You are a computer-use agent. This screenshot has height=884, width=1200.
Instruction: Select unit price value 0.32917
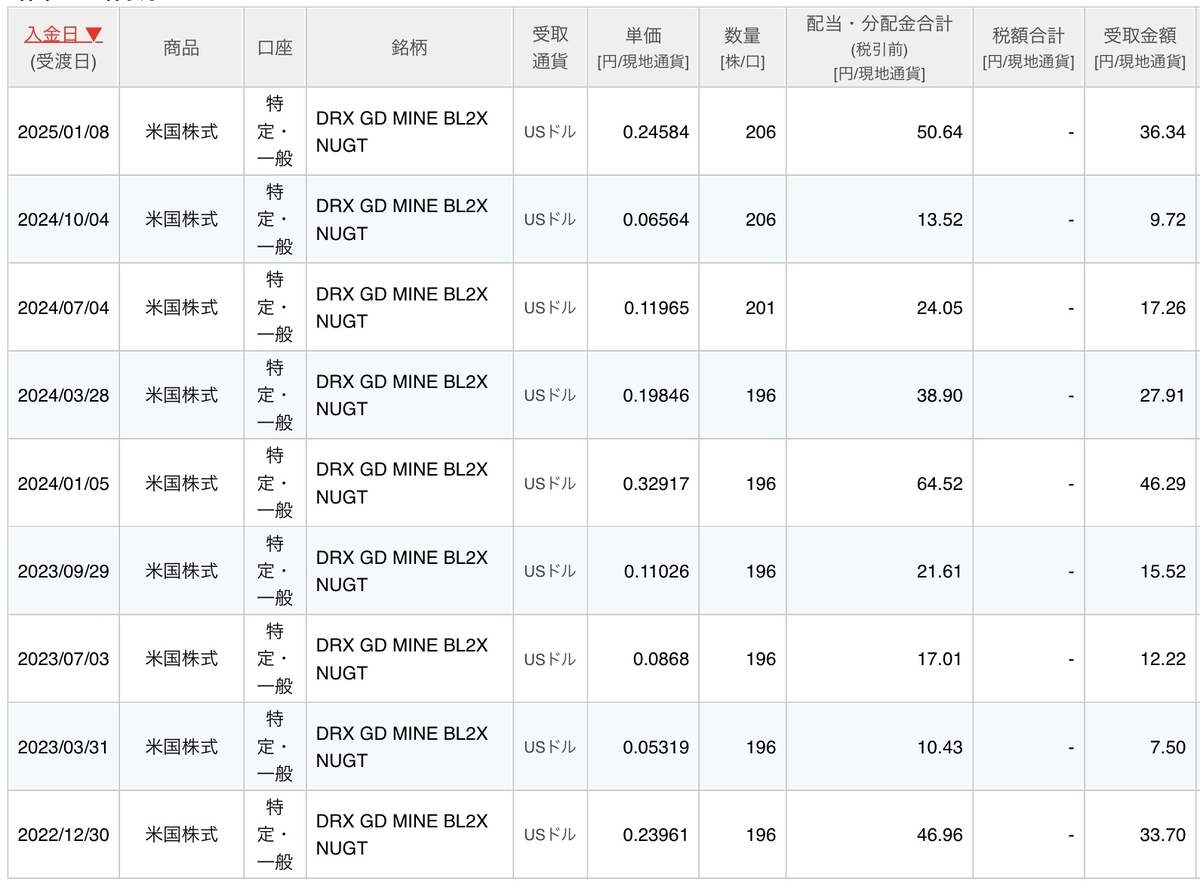(656, 484)
